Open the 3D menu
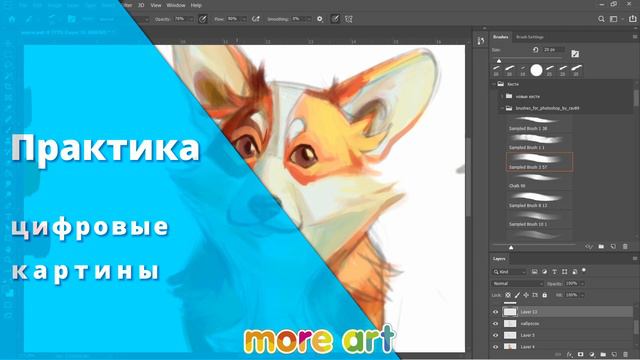The width and height of the screenshot is (640, 360). tap(141, 5)
